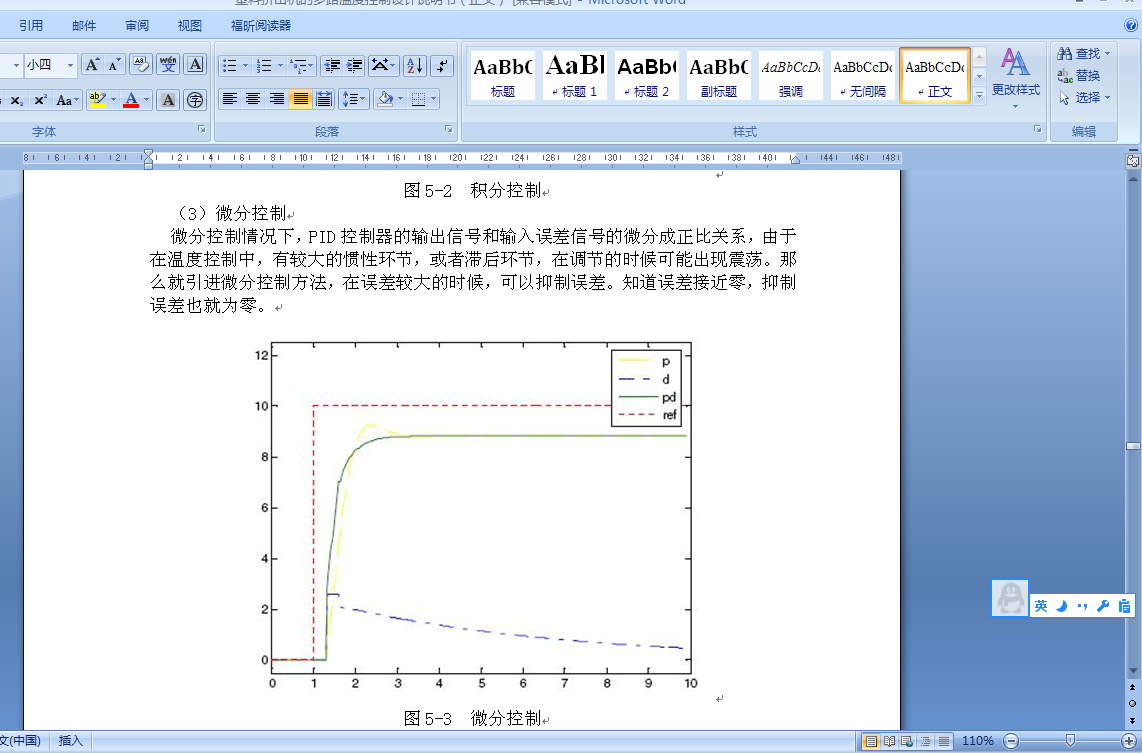
Task: Apply the 强调 style
Action: point(790,76)
